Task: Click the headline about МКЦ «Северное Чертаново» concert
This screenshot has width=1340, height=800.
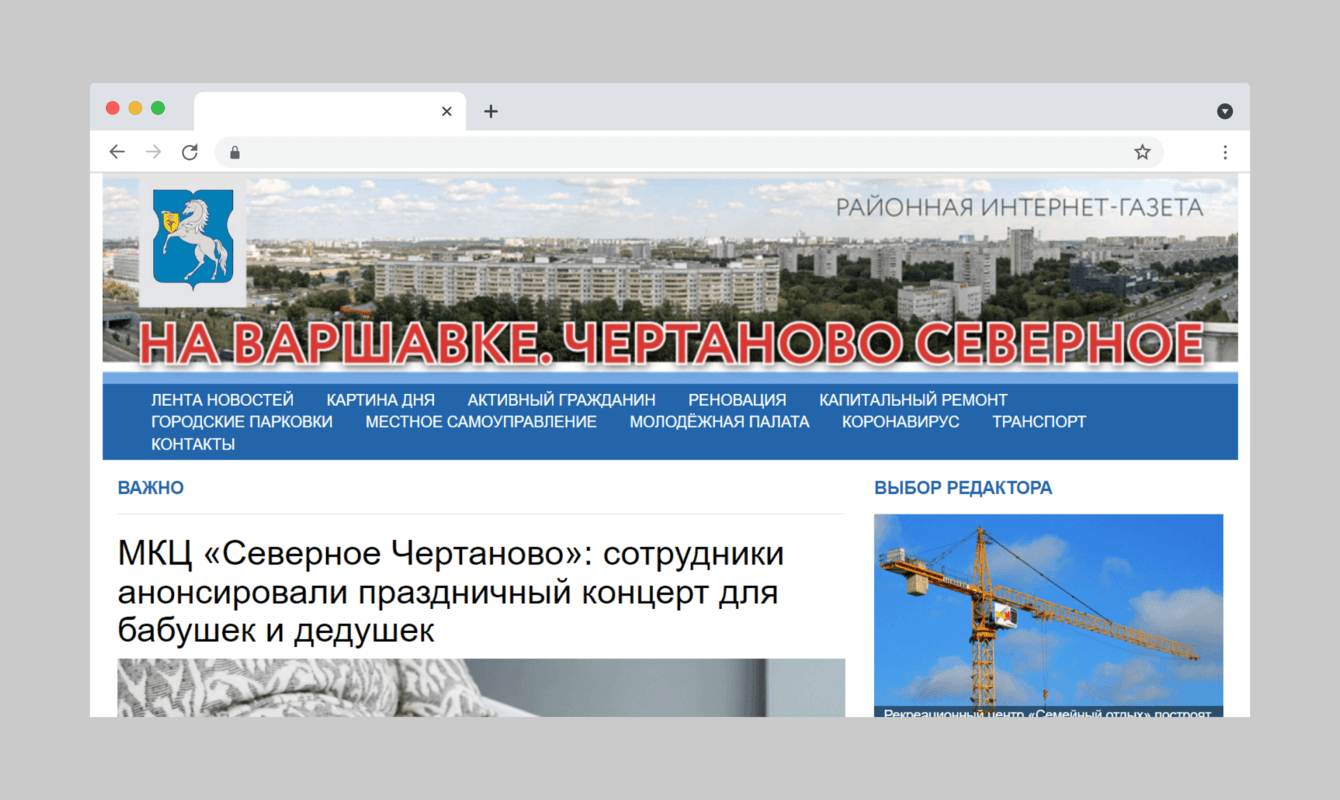Action: 450,591
